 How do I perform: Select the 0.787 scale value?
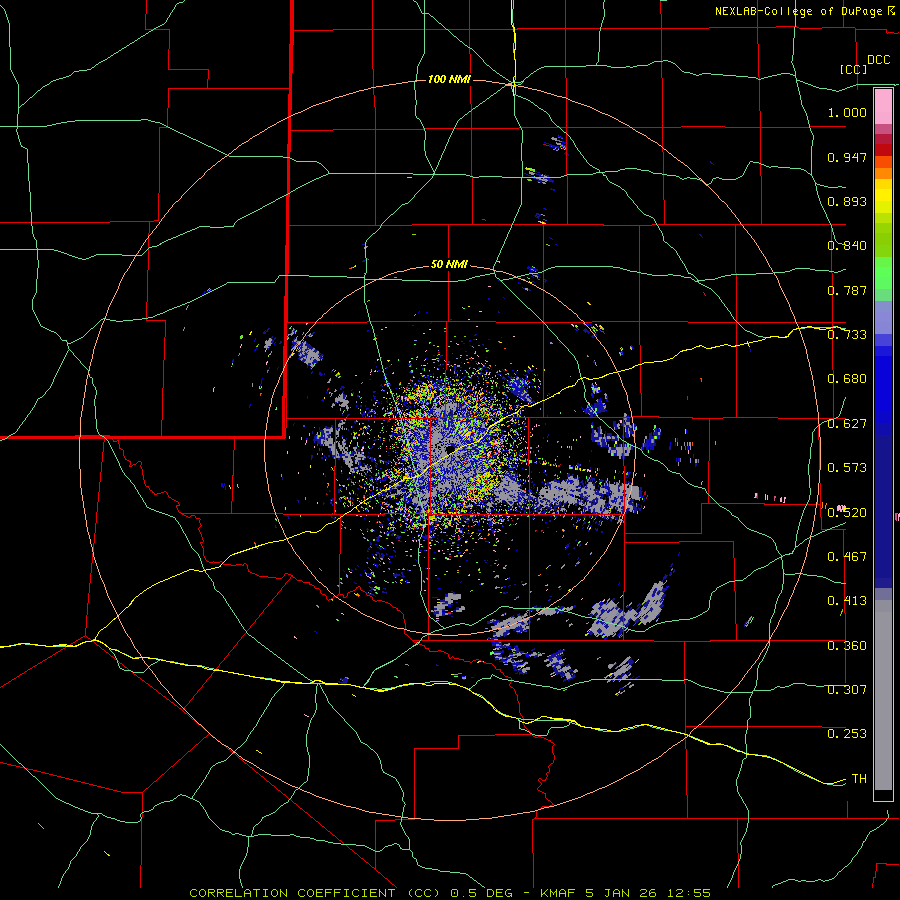click(x=847, y=290)
